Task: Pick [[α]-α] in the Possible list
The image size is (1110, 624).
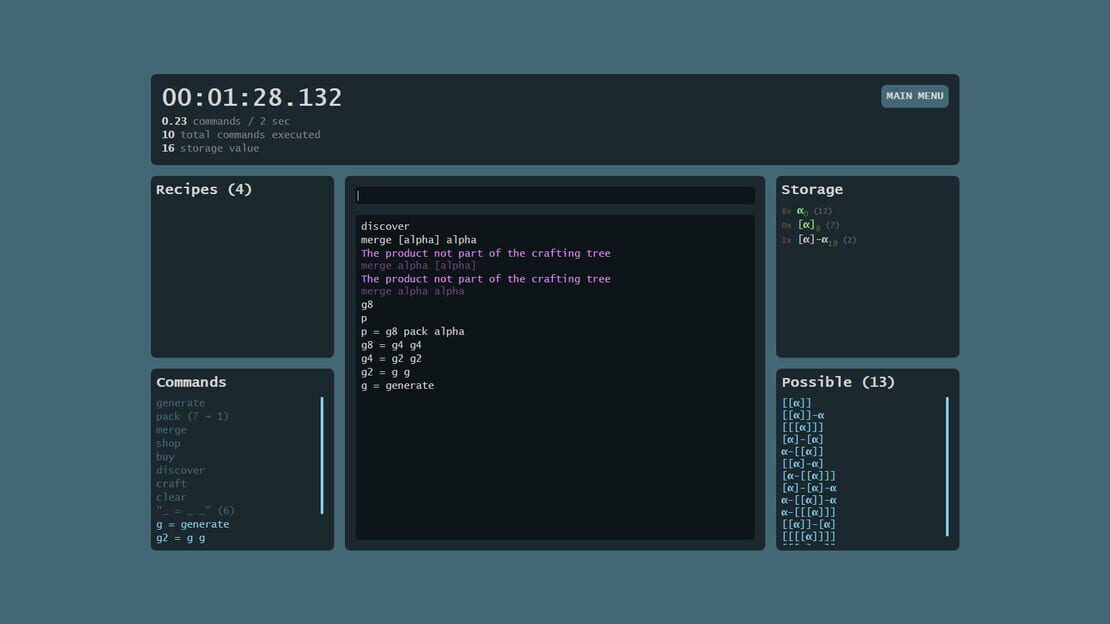Action: pyautogui.click(x=803, y=464)
